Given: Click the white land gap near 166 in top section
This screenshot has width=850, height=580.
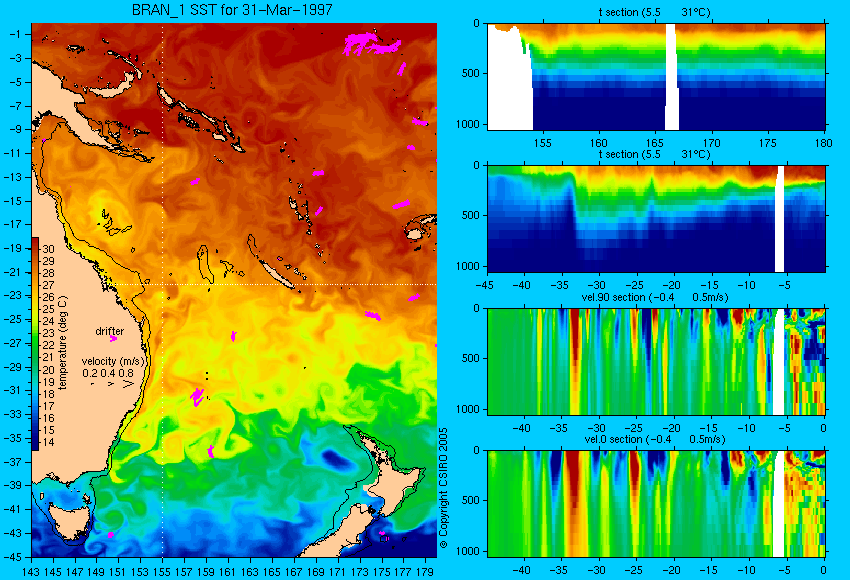Looking at the screenshot, I should click(672, 76).
